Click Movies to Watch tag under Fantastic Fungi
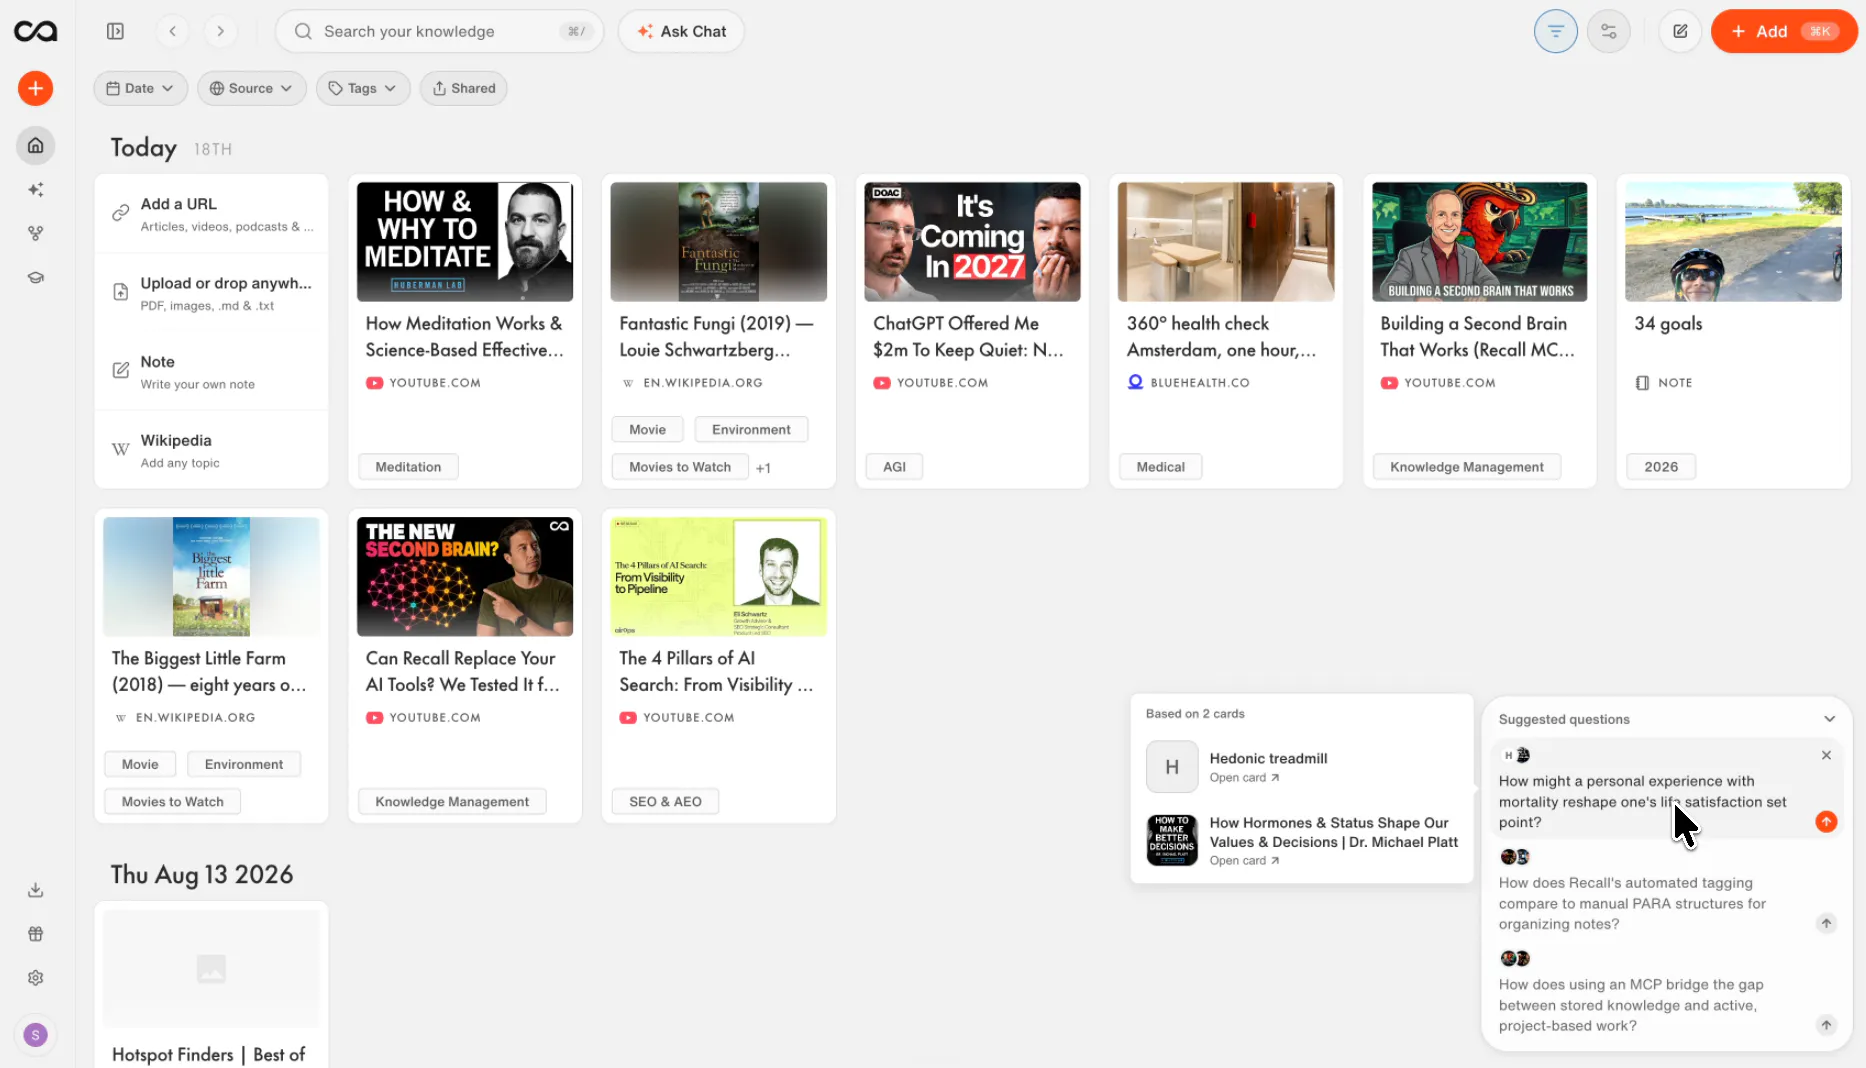1866x1068 pixels. 680,467
